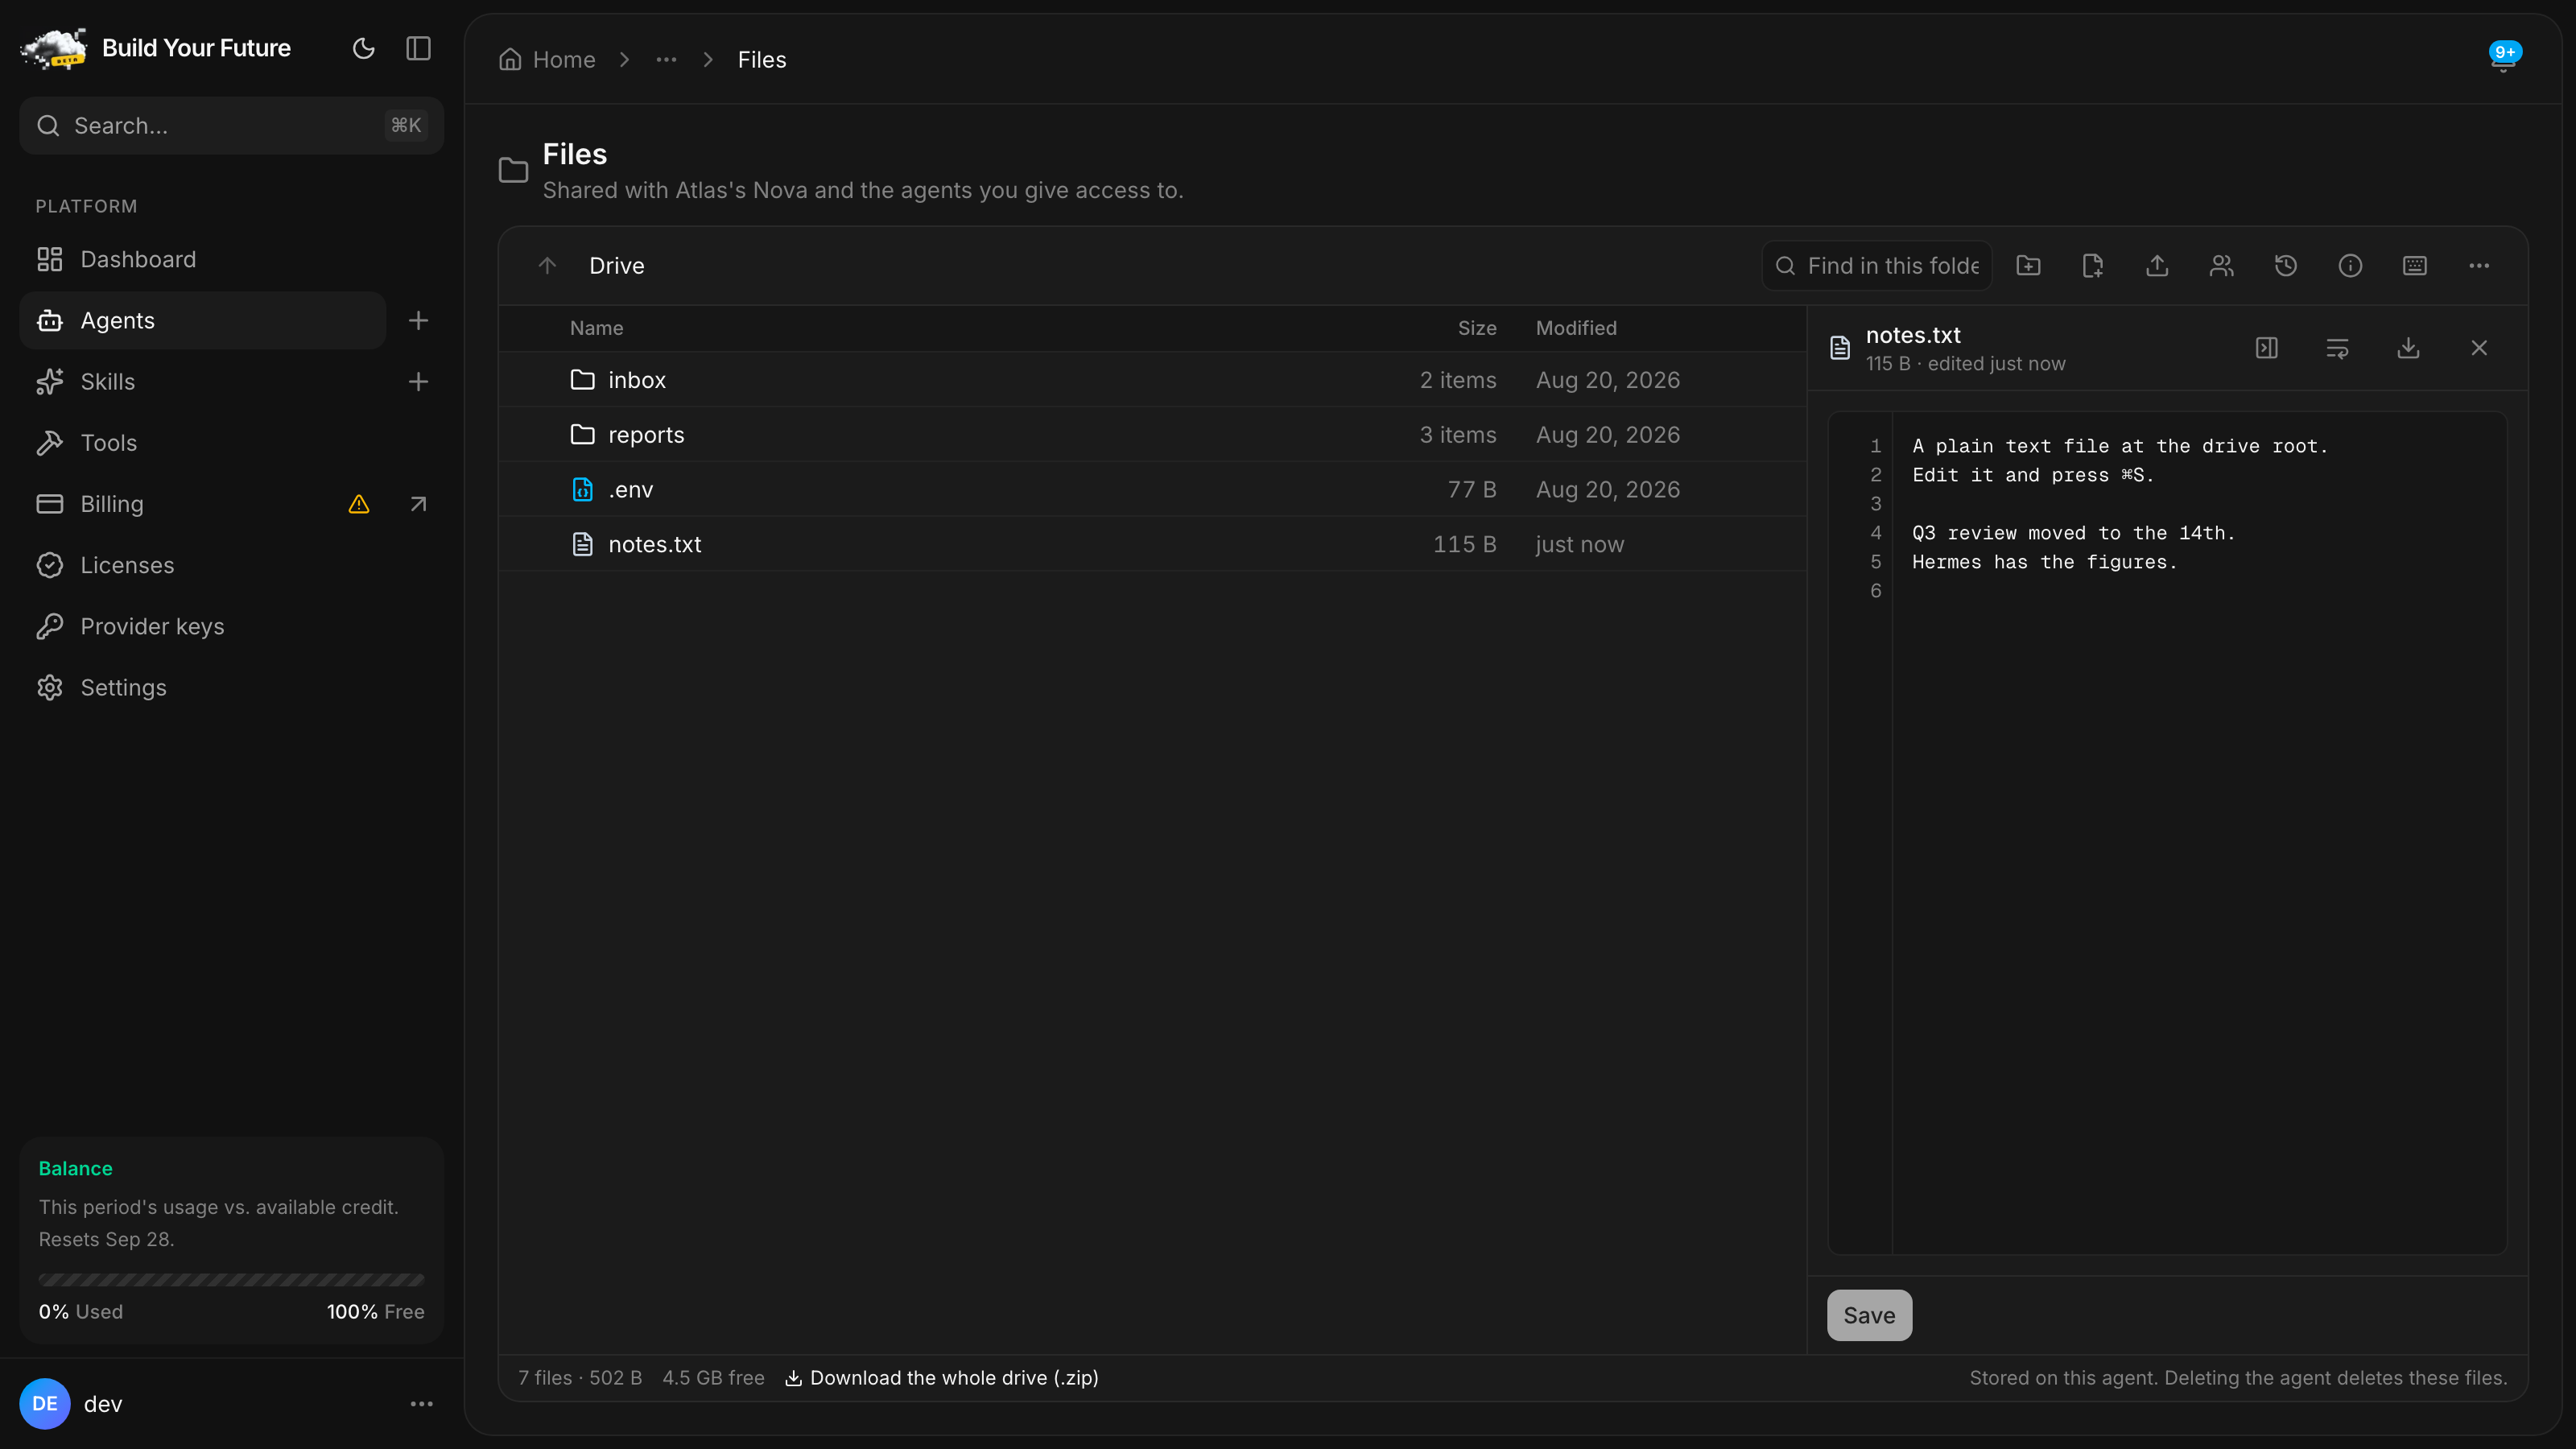Image resolution: width=2576 pixels, height=1449 pixels.
Task: Open the drive history icon
Action: tap(2286, 265)
